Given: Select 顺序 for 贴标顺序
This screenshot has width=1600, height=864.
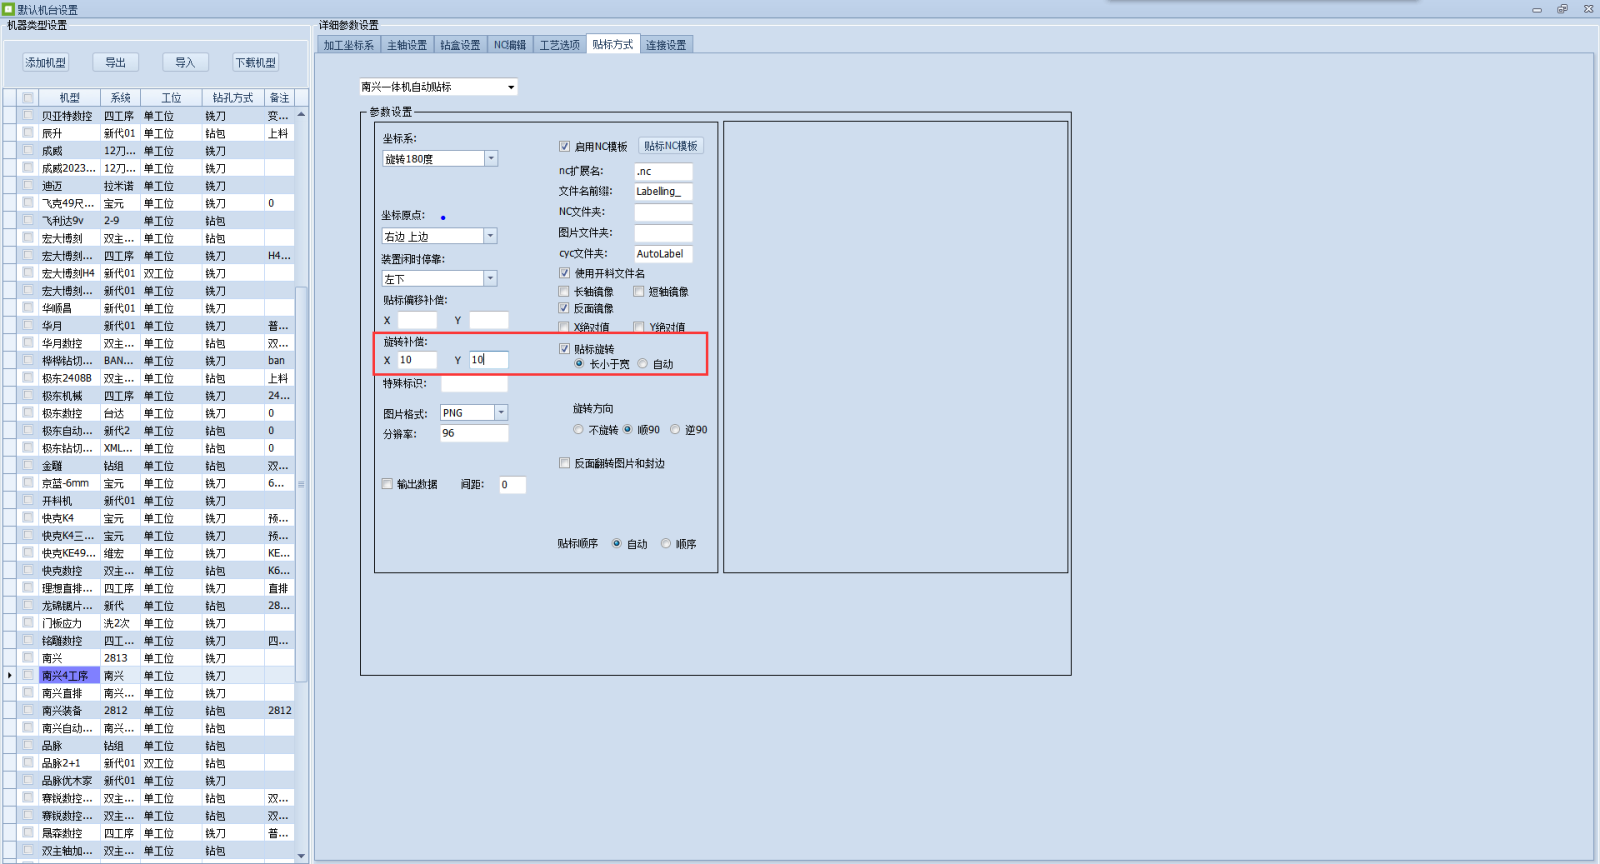Looking at the screenshot, I should (665, 544).
